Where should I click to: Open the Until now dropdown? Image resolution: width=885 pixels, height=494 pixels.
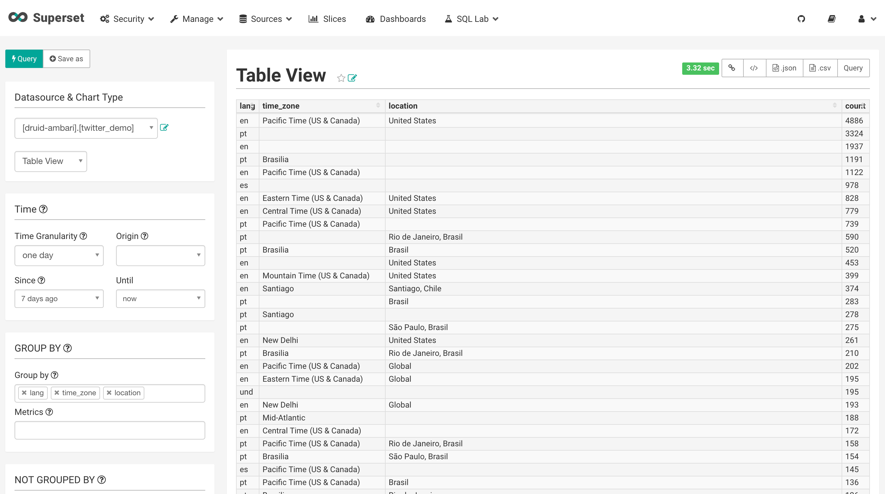(x=160, y=299)
